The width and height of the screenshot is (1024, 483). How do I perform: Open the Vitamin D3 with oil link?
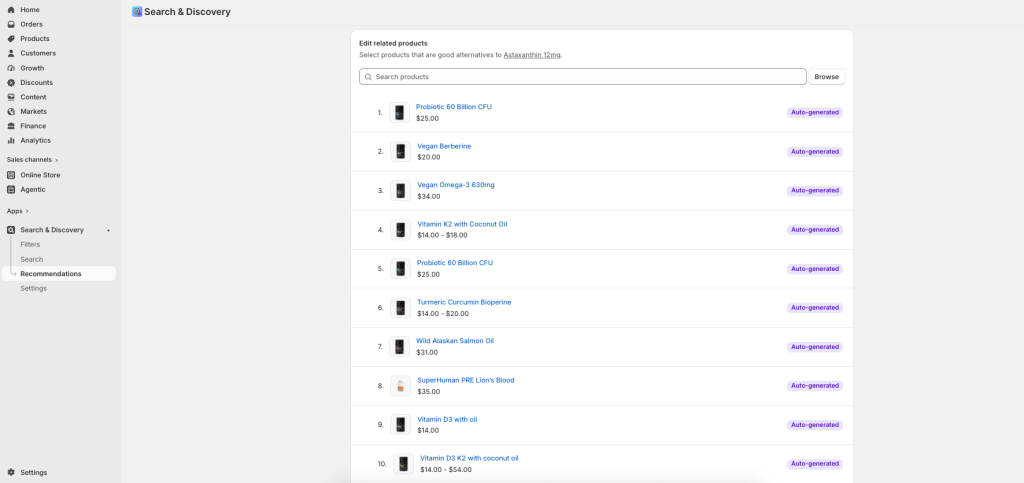[447, 419]
